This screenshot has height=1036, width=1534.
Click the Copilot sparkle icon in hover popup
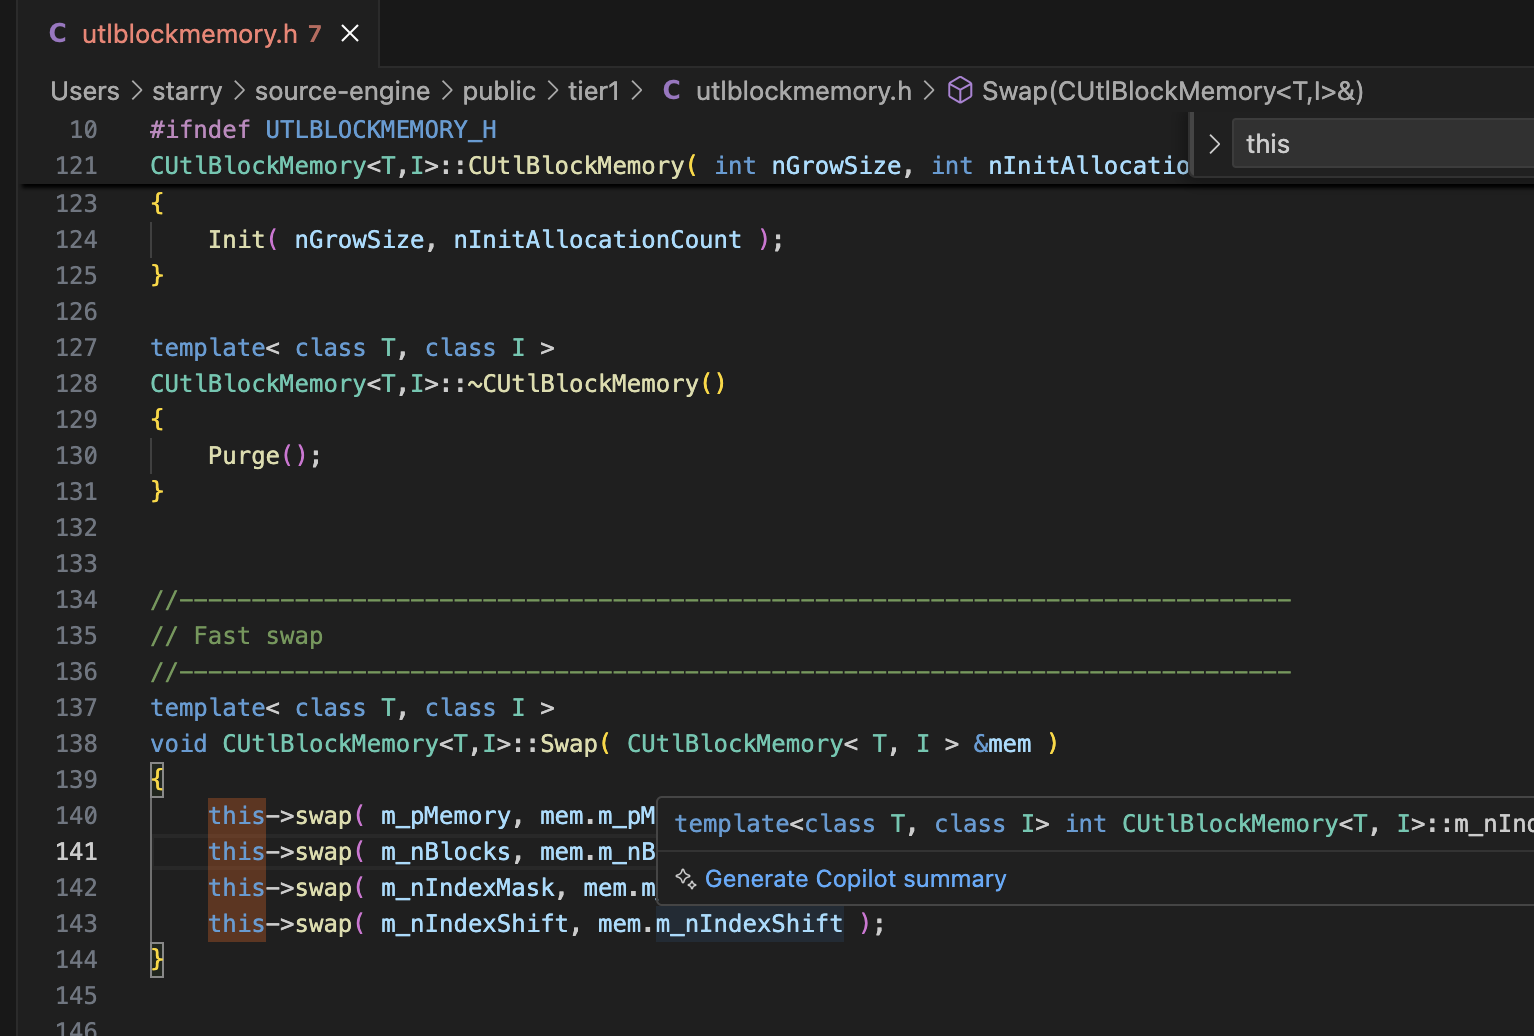coord(686,879)
